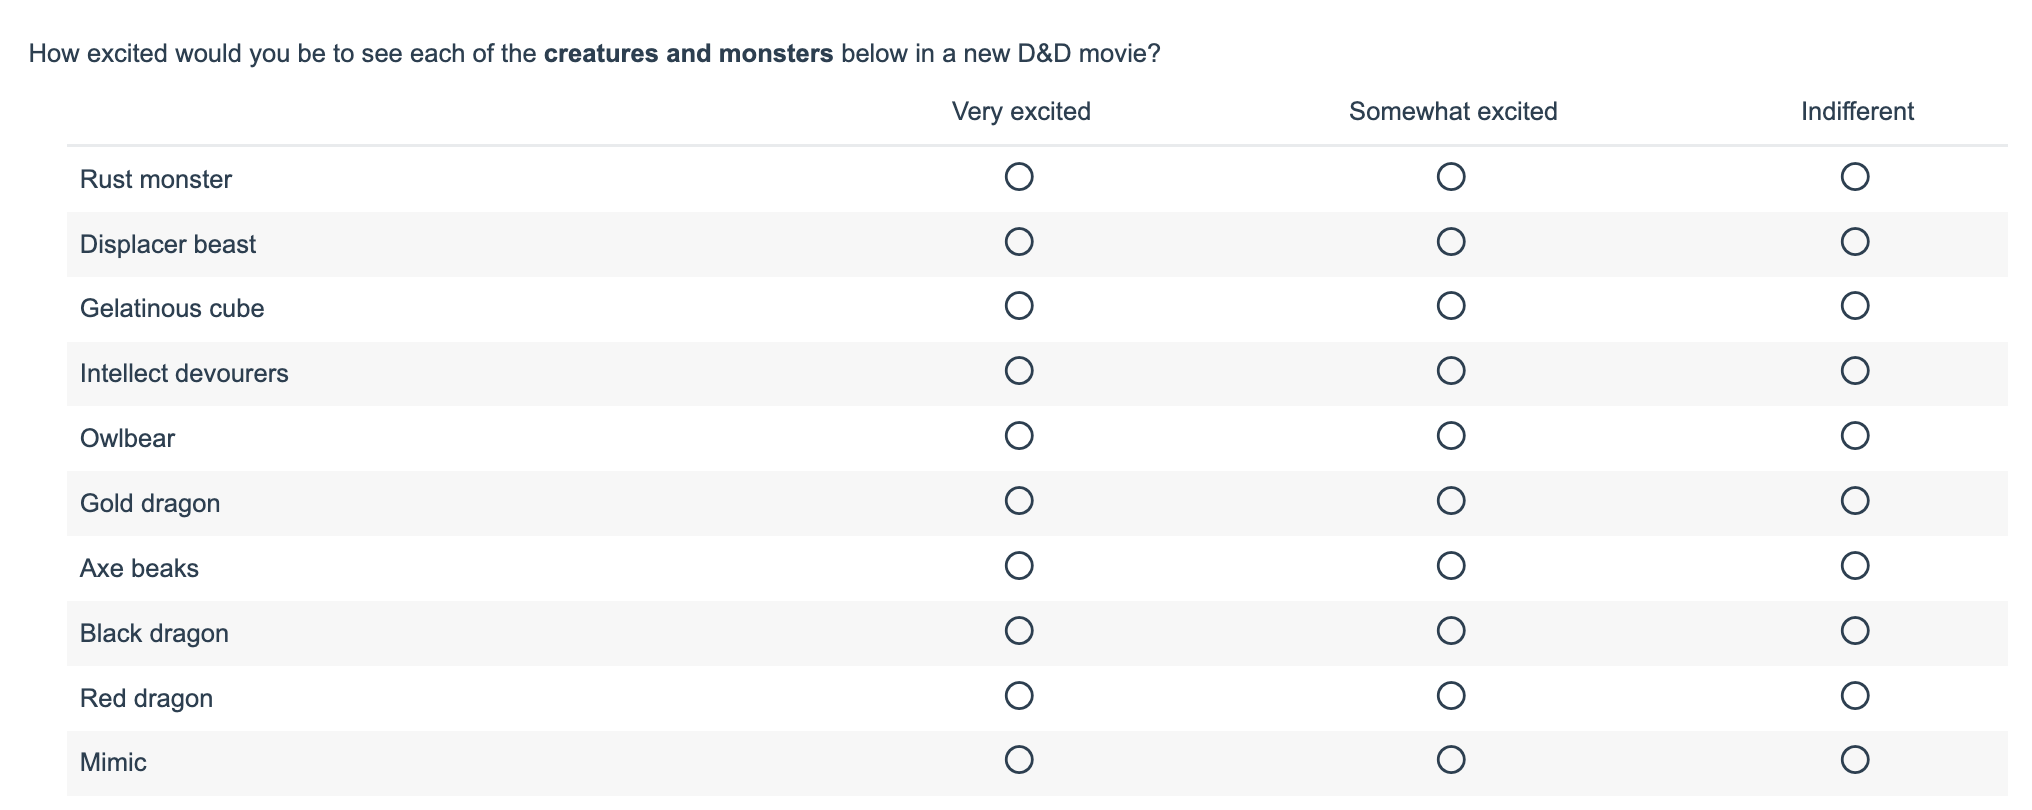
Task: Rate Red dragon as Very excited
Action: [x=1019, y=695]
